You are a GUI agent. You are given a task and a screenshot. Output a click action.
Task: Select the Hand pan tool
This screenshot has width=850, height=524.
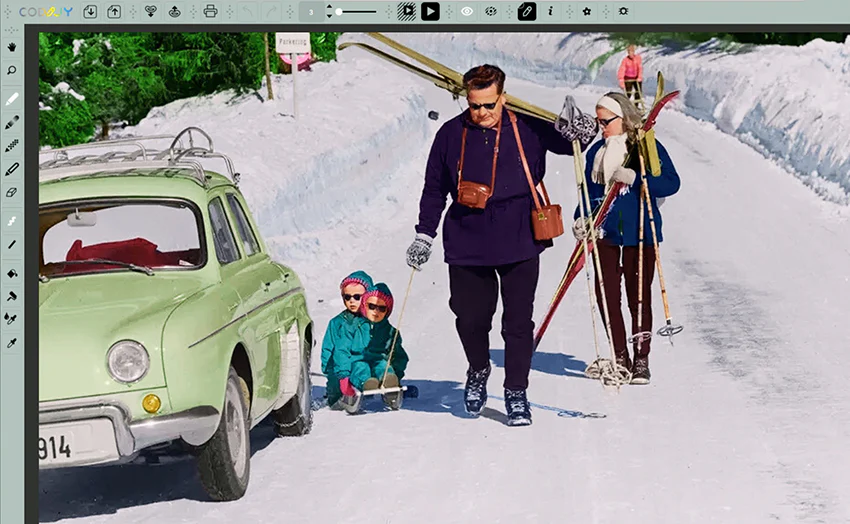pos(11,47)
